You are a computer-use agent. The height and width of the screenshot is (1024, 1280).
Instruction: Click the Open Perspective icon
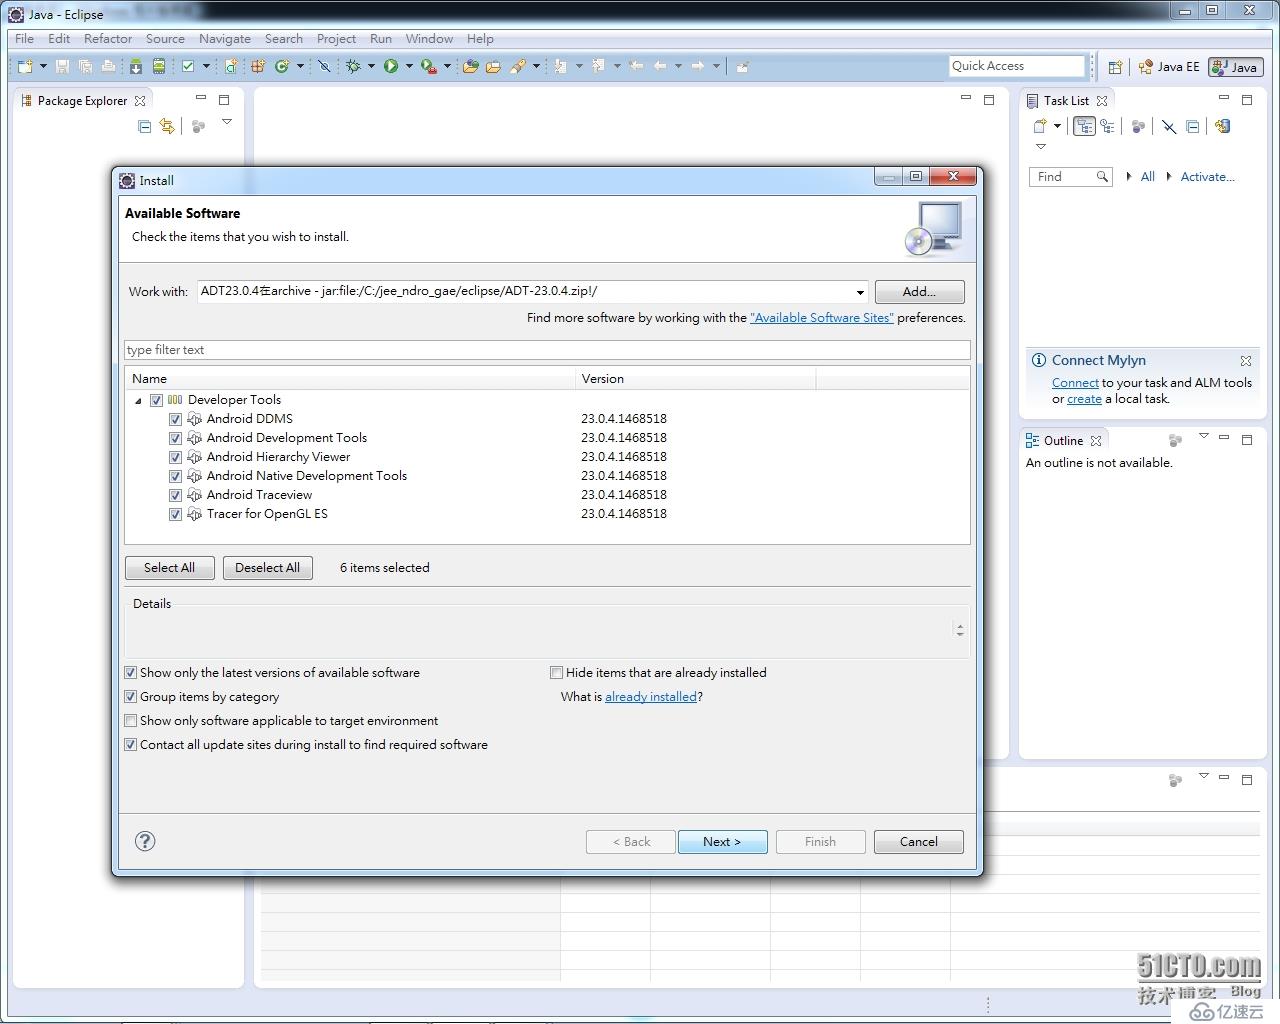[1115, 67]
